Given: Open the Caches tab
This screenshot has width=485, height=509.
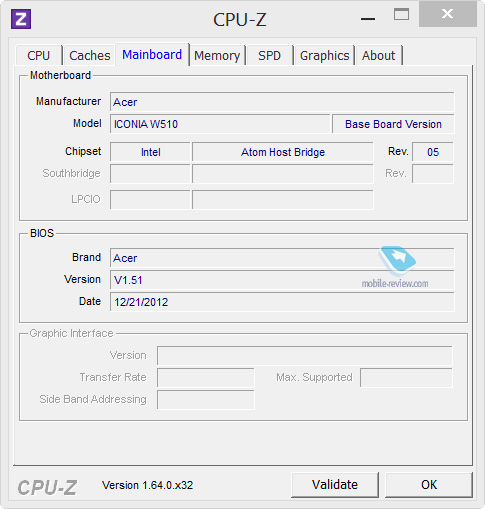Looking at the screenshot, I should click(89, 55).
